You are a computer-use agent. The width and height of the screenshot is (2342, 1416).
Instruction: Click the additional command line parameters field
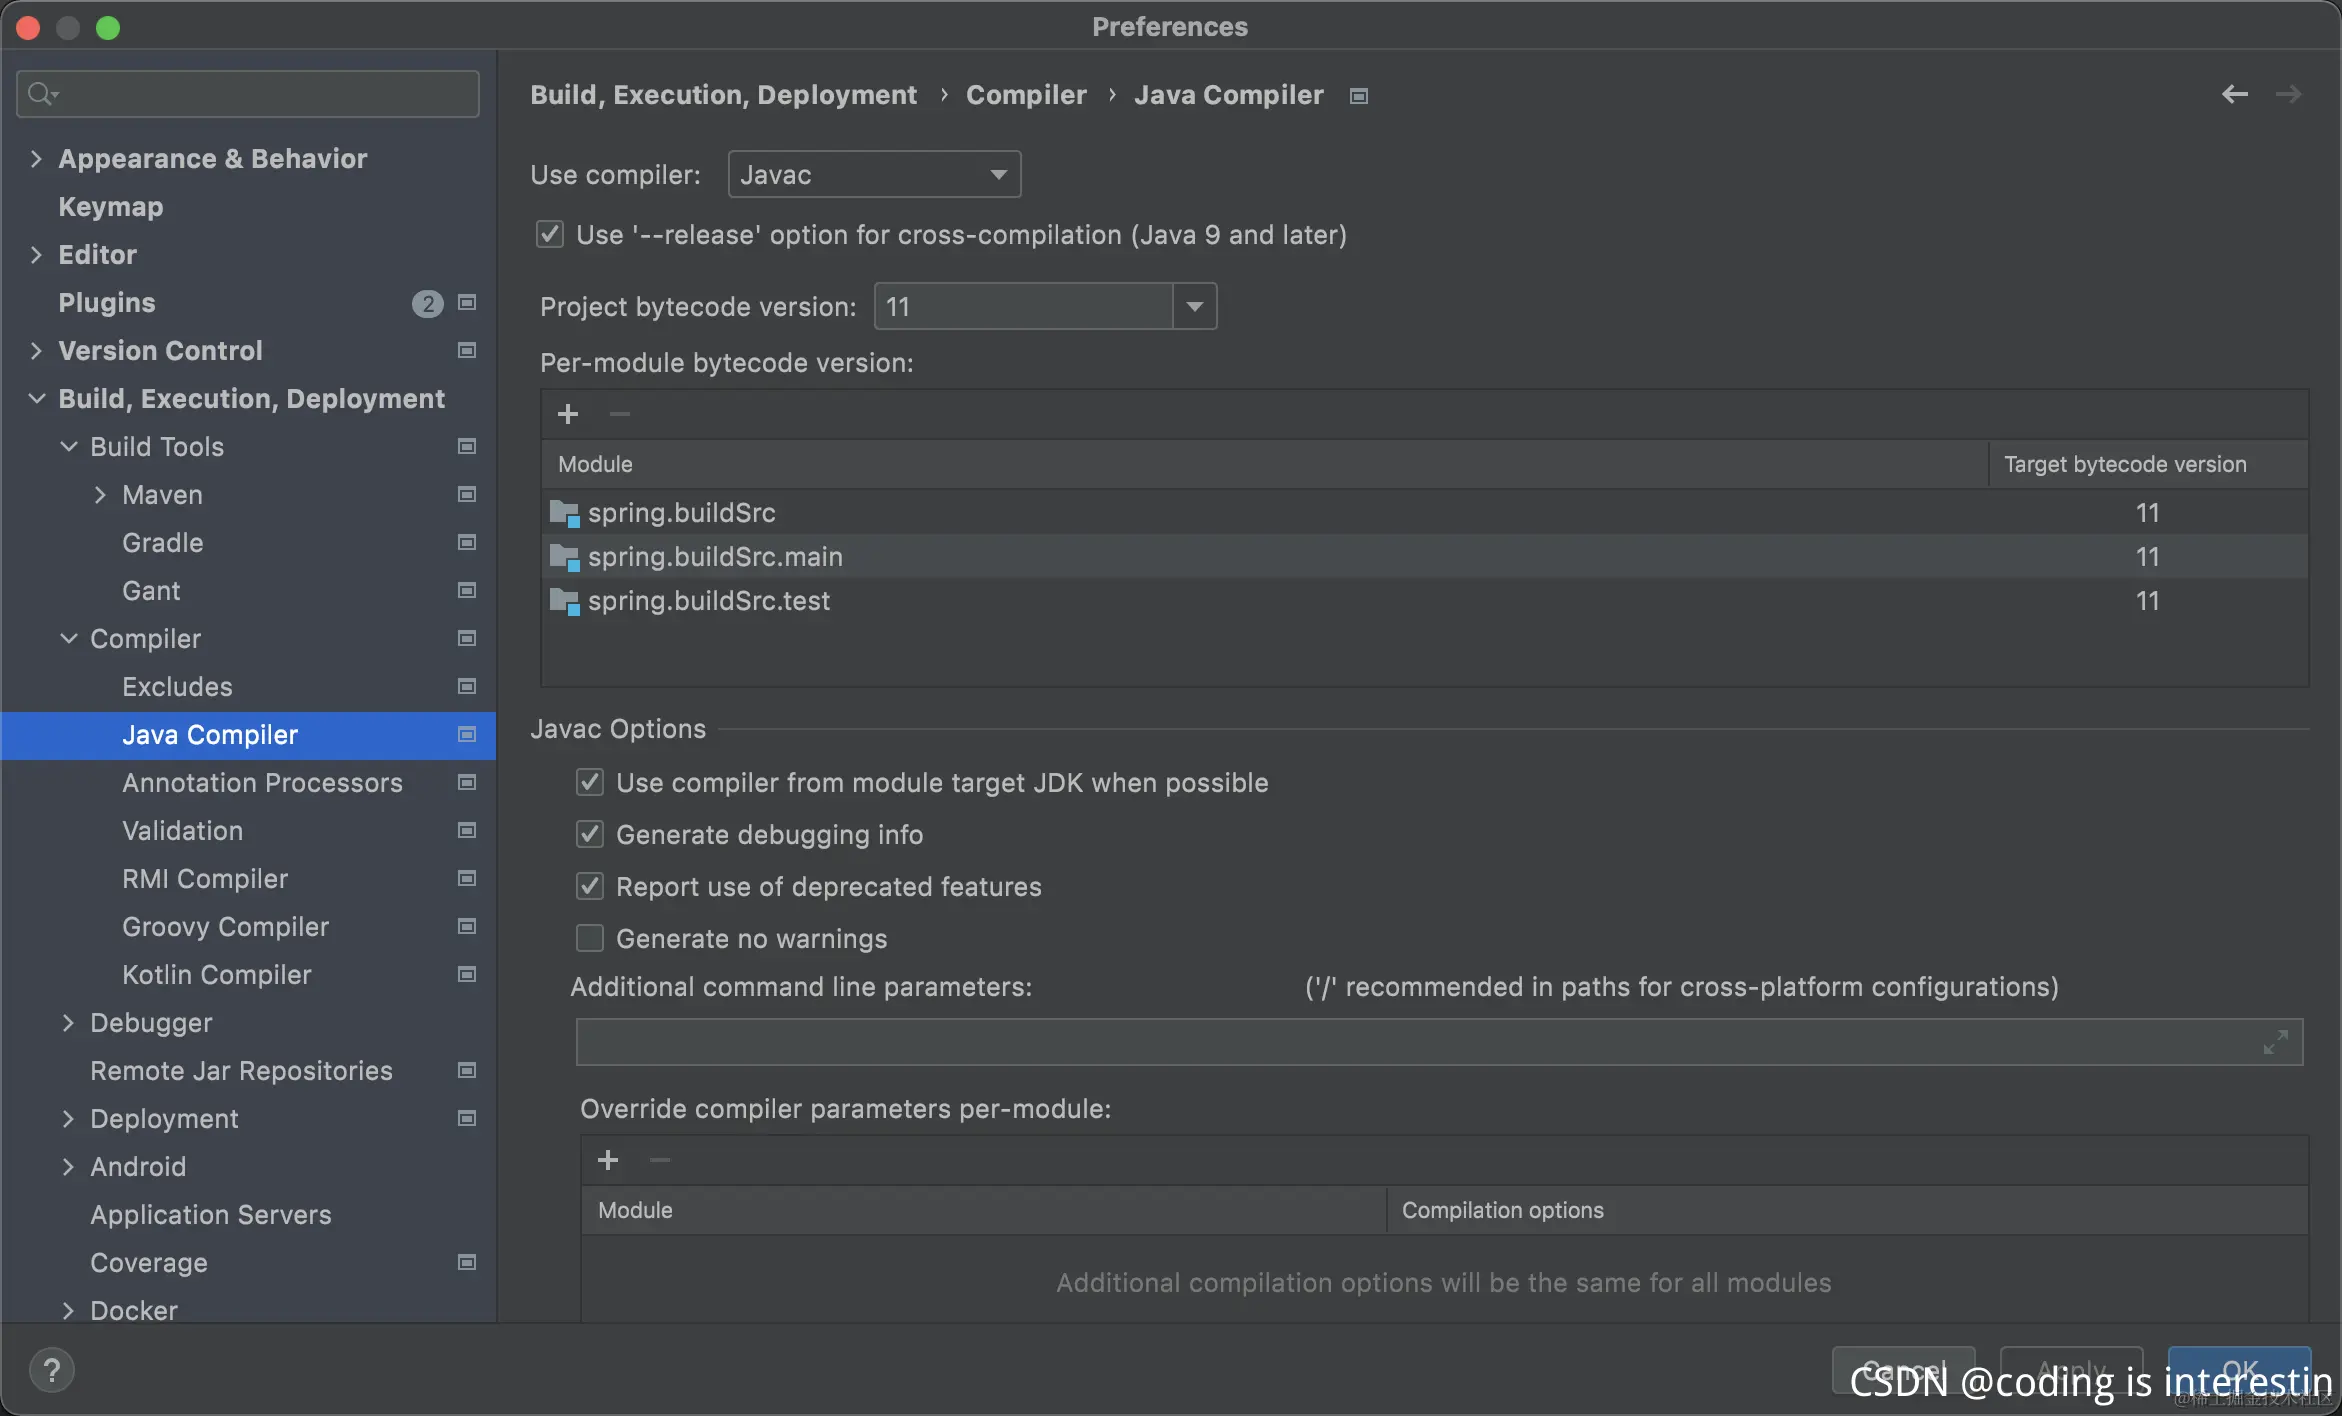tap(1400, 1042)
